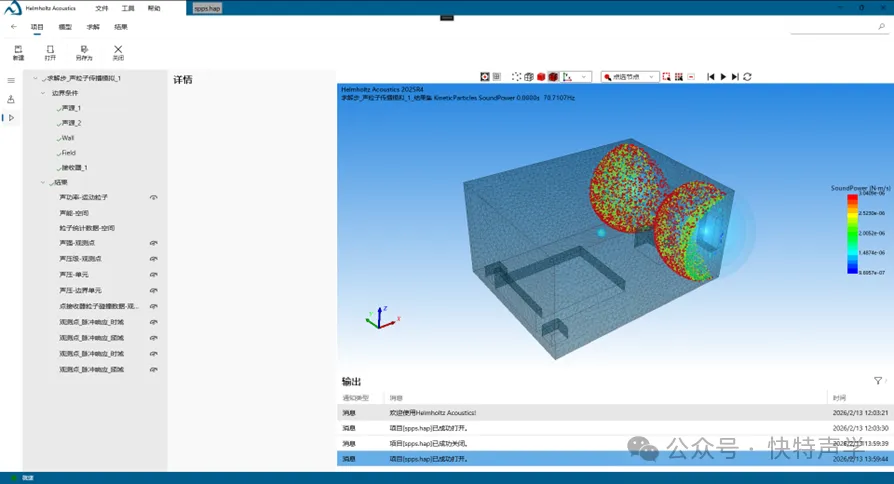The image size is (894, 484).
Task: Open the sidebar panel below the hamburger icon
Action: point(11,99)
